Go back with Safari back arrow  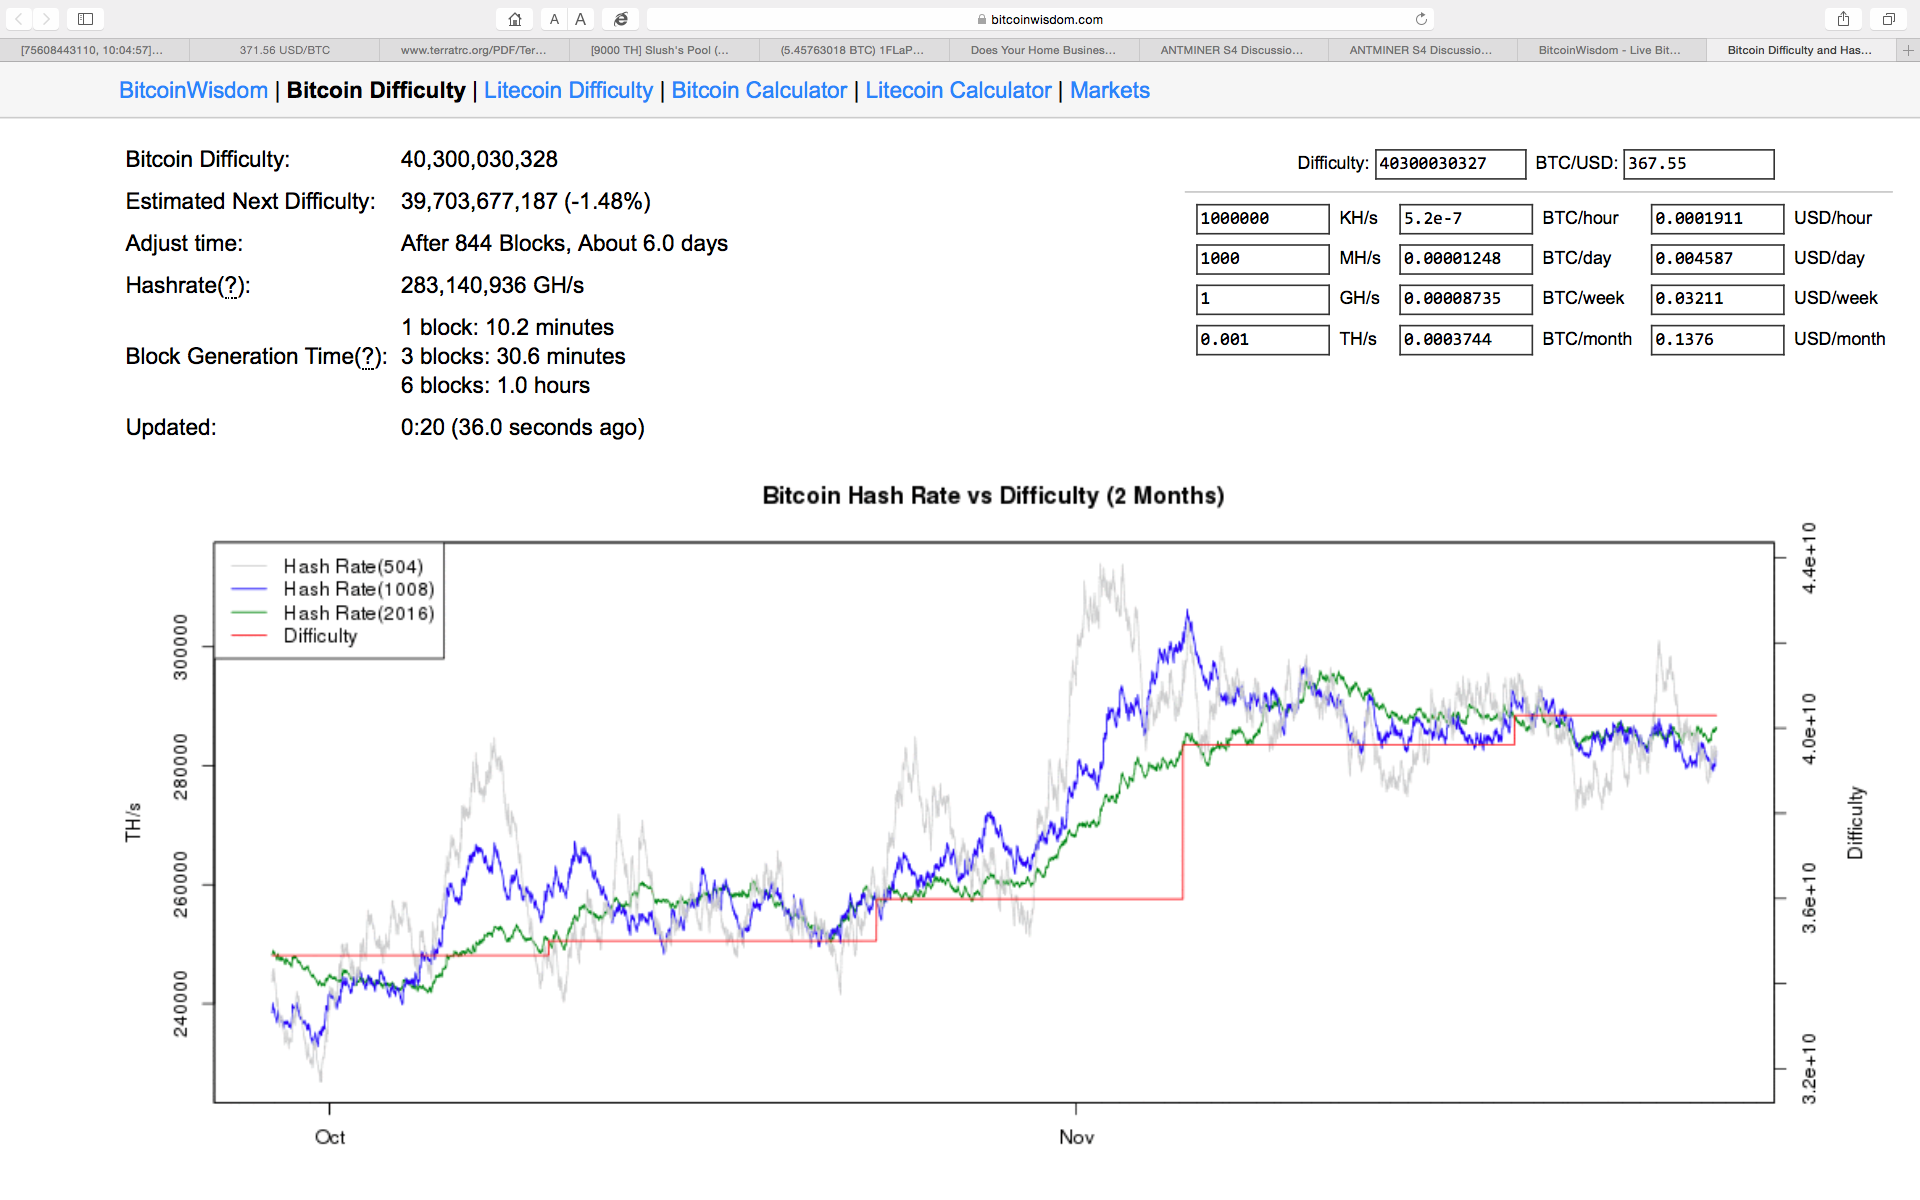(18, 19)
